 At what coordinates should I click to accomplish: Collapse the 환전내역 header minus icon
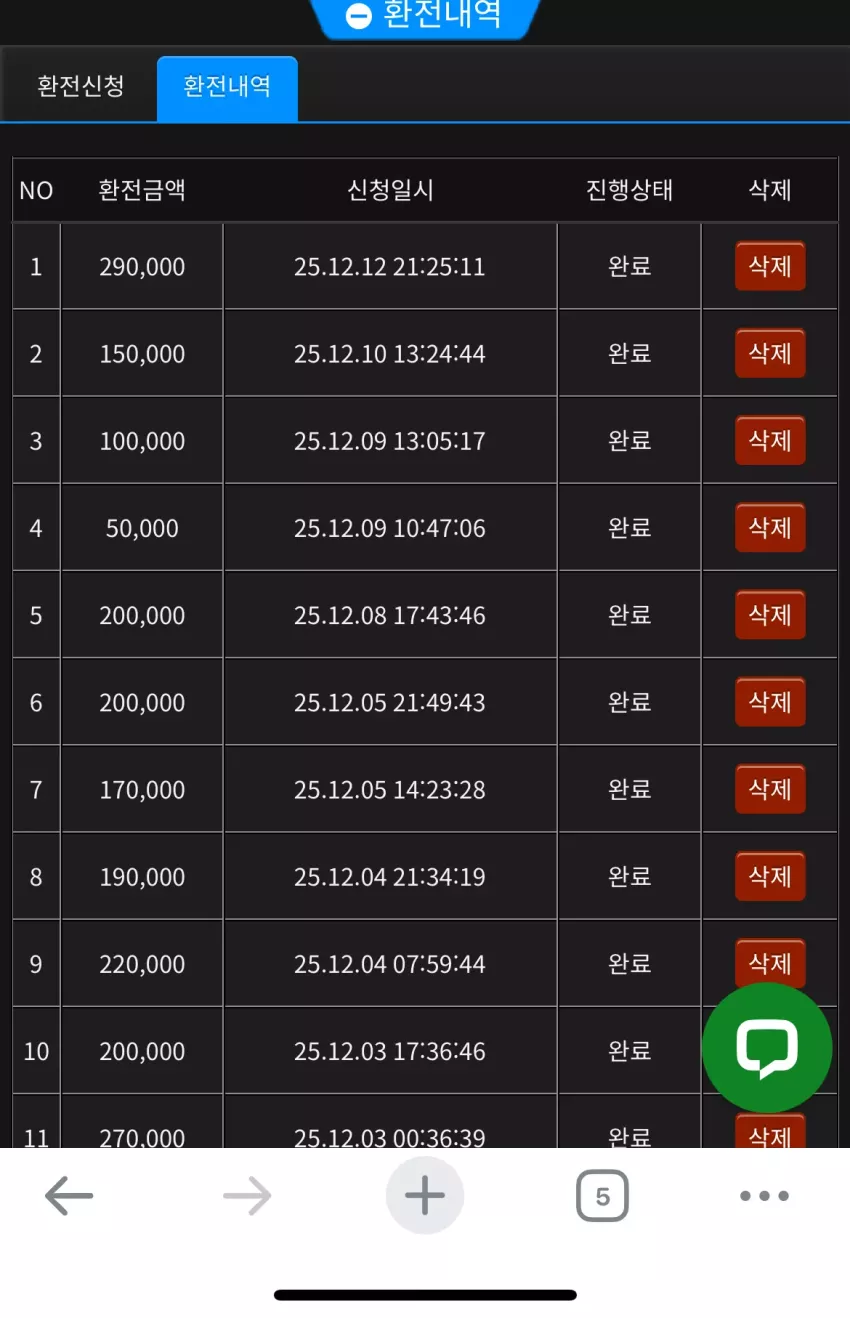click(x=358, y=16)
